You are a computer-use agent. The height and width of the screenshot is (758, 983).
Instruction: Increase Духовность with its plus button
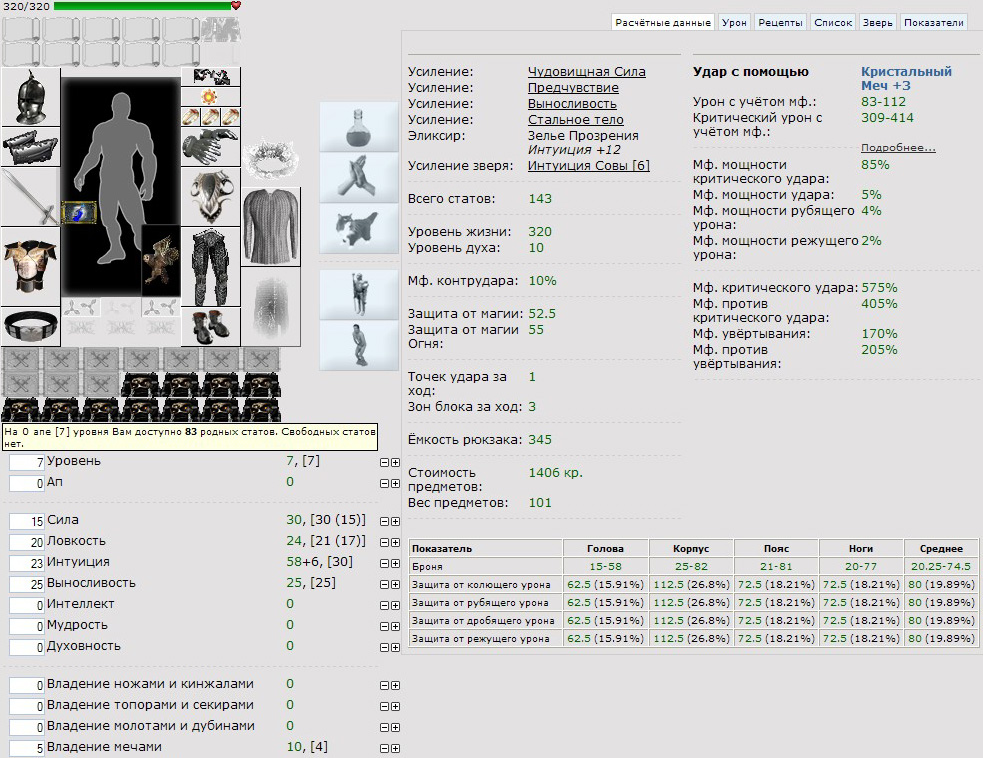point(395,648)
